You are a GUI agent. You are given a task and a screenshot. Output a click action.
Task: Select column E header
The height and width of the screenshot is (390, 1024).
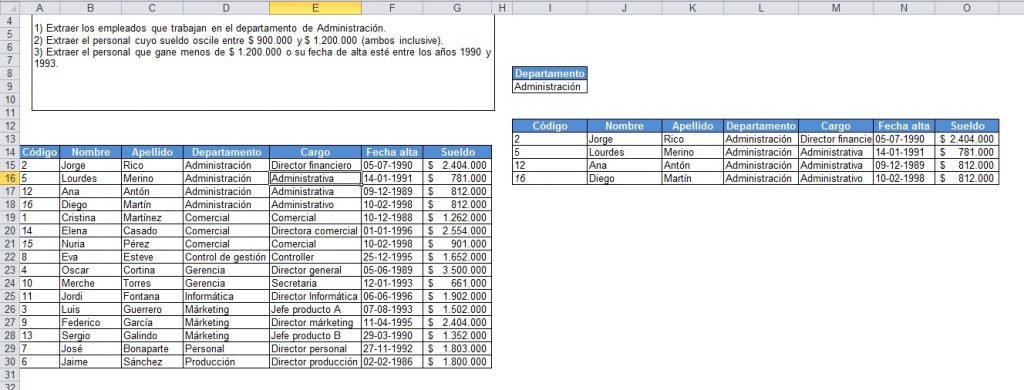pos(315,8)
